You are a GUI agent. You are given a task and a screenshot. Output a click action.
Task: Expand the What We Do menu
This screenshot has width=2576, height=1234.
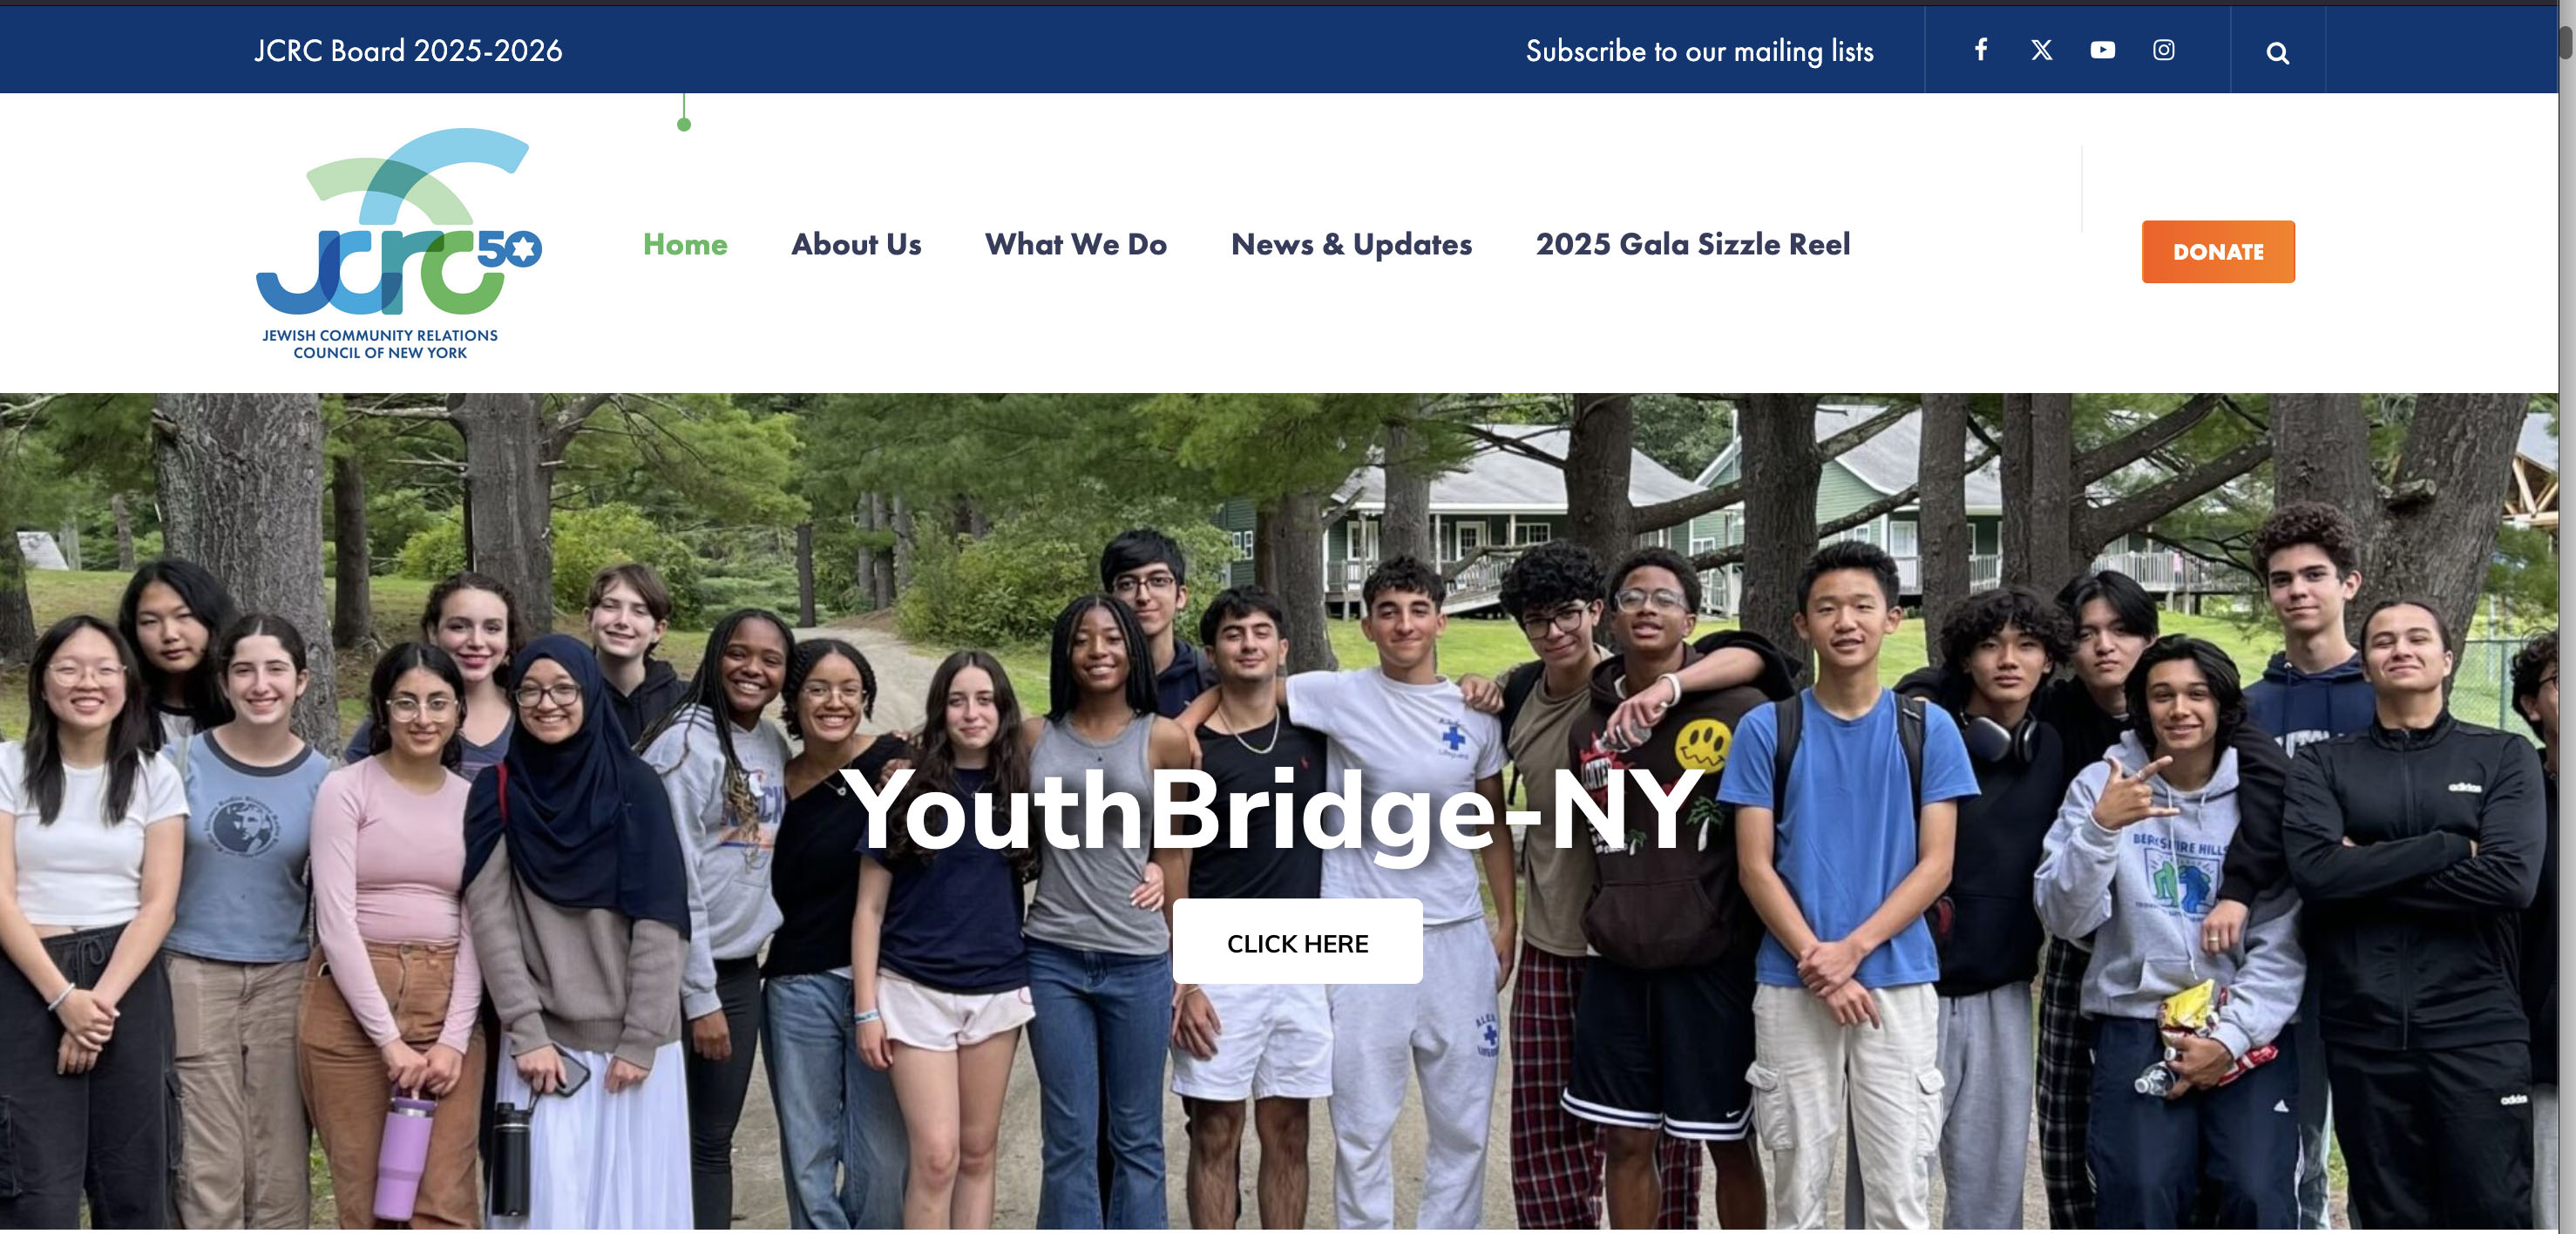tap(1075, 244)
